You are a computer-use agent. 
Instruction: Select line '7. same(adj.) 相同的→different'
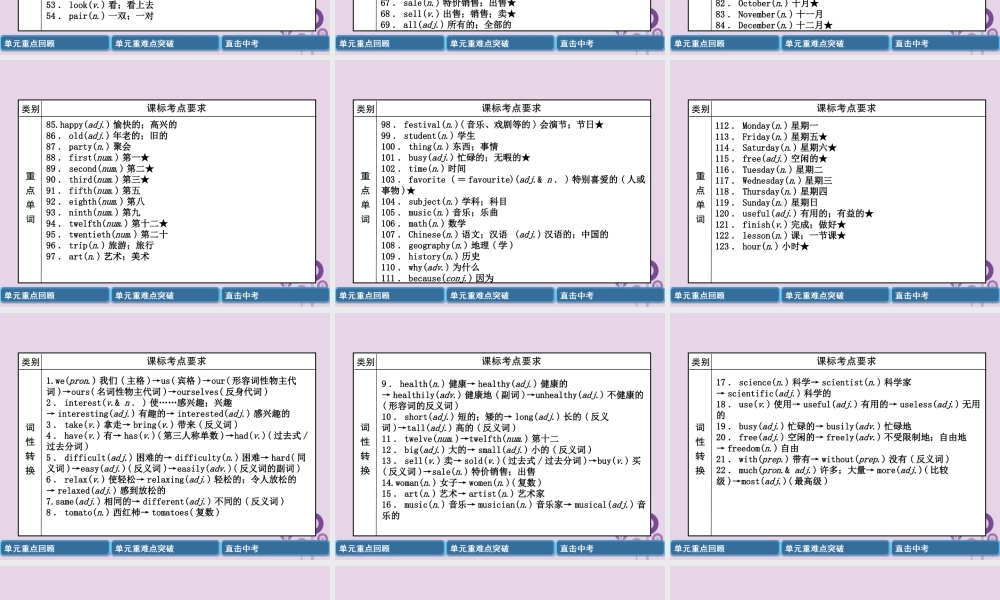165,502
